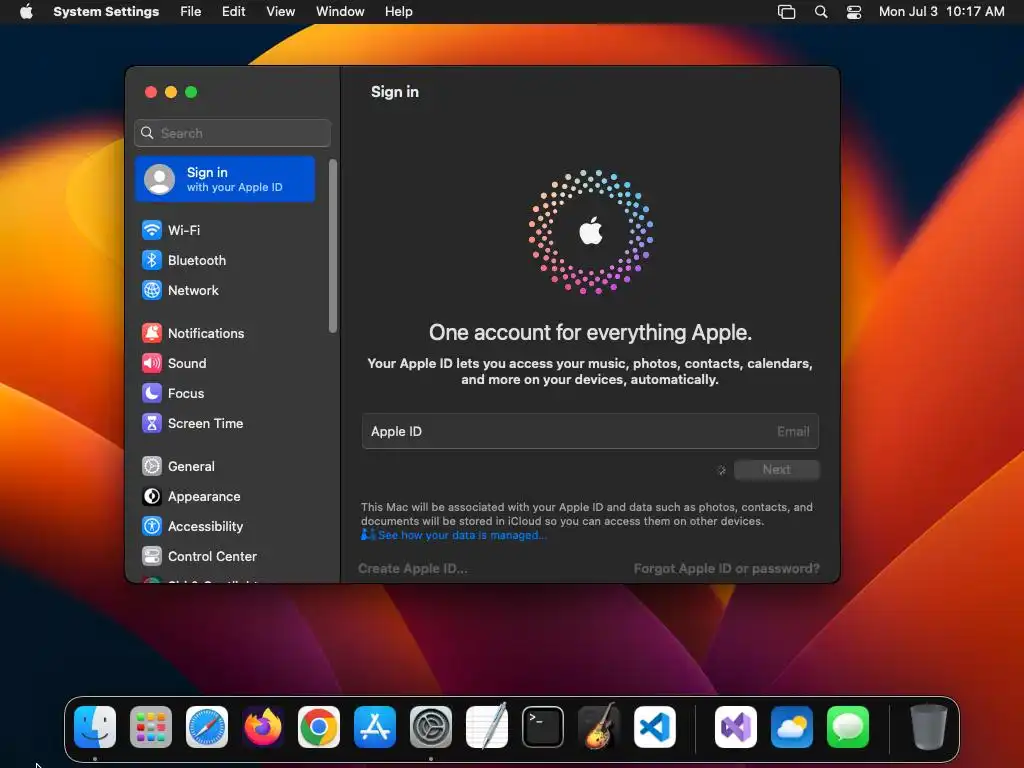Open the Edit menu
The width and height of the screenshot is (1024, 768).
click(233, 12)
